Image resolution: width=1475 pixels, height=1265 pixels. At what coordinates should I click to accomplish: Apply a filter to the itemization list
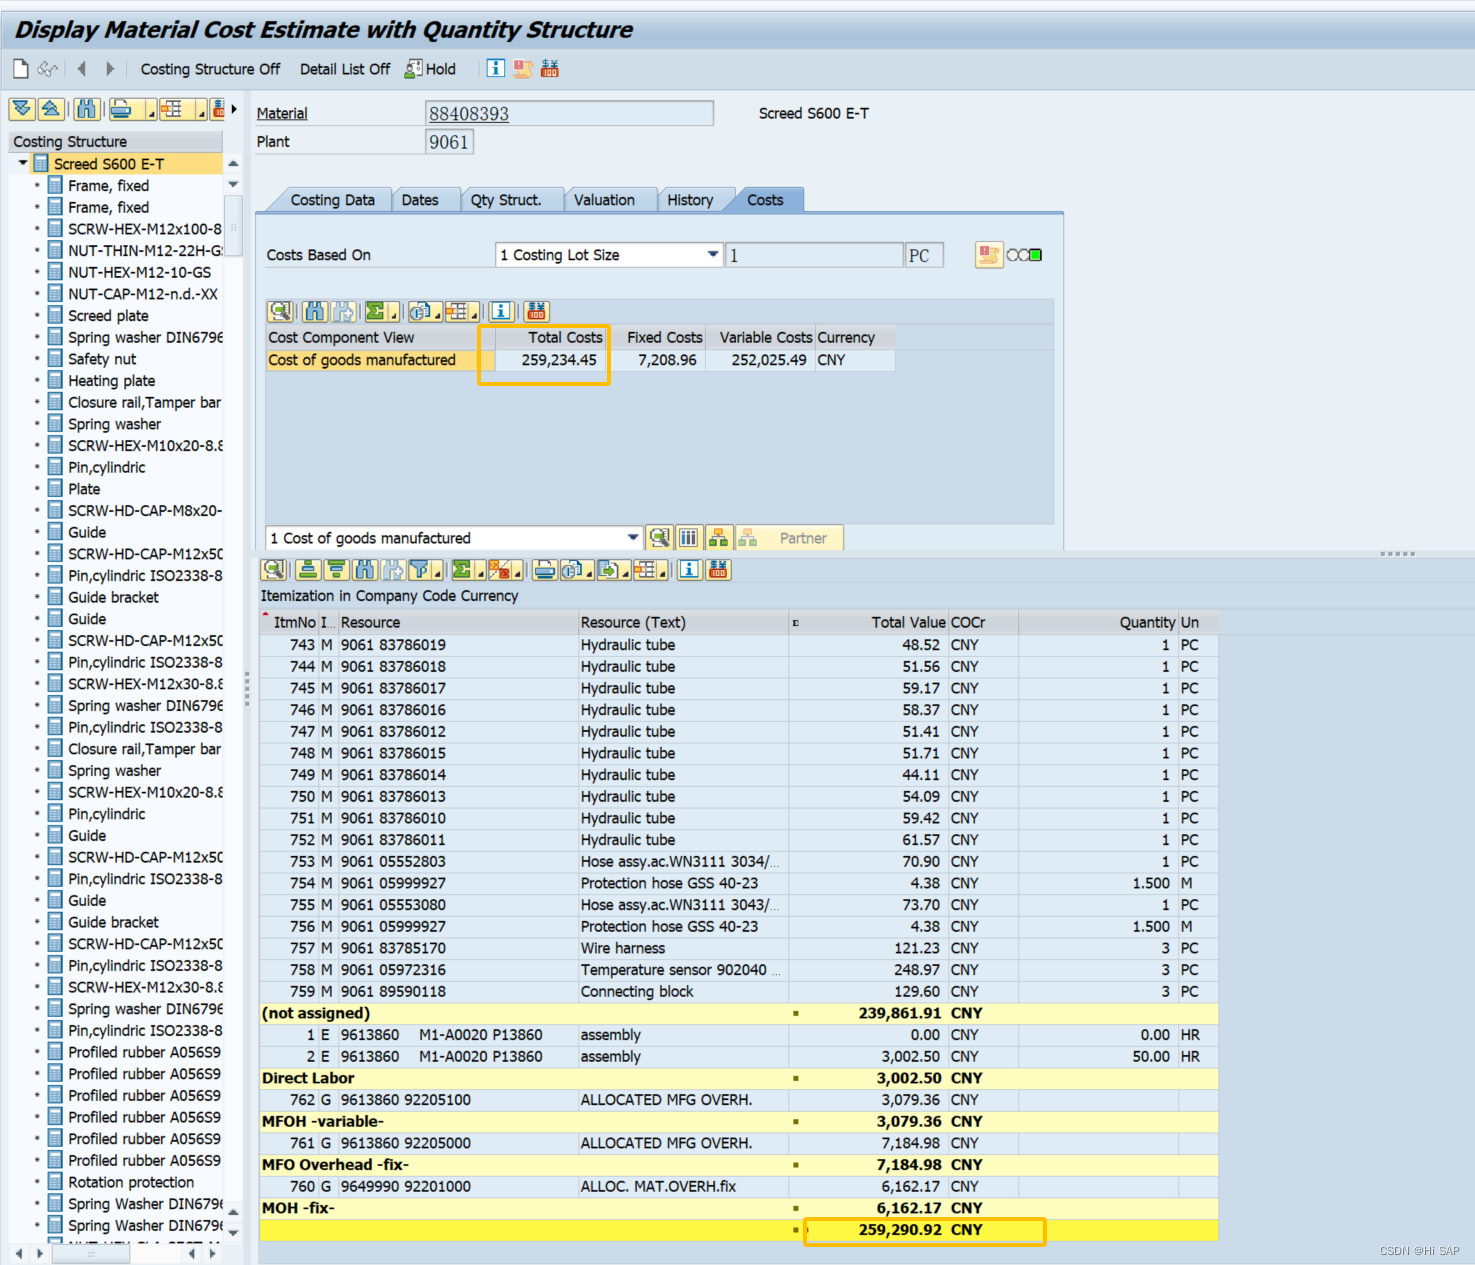click(x=420, y=570)
